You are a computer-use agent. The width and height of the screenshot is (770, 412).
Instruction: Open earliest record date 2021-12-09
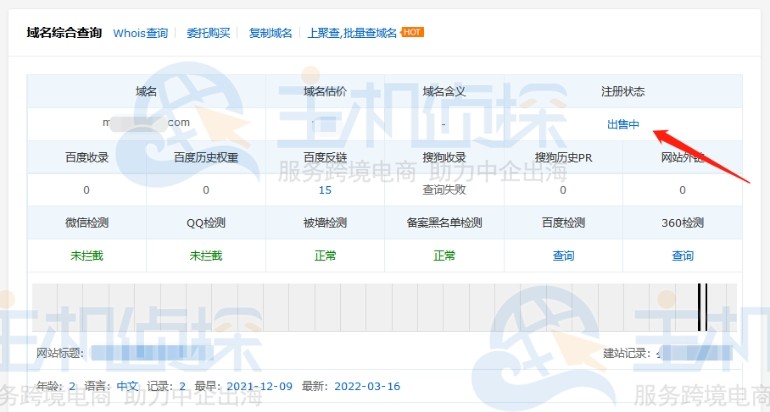pos(259,386)
